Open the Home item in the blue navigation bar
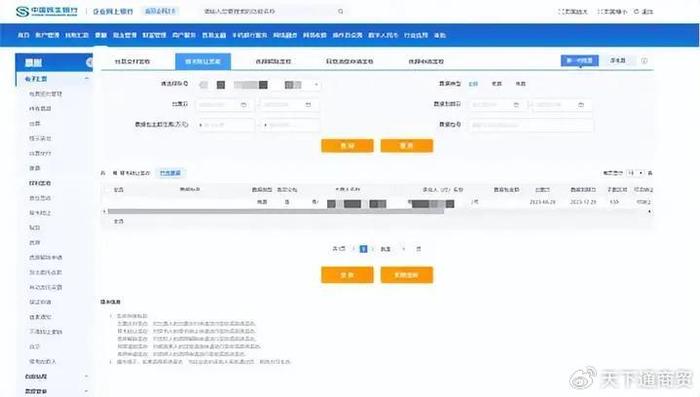Image resolution: width=700 pixels, height=397 pixels. click(x=23, y=35)
